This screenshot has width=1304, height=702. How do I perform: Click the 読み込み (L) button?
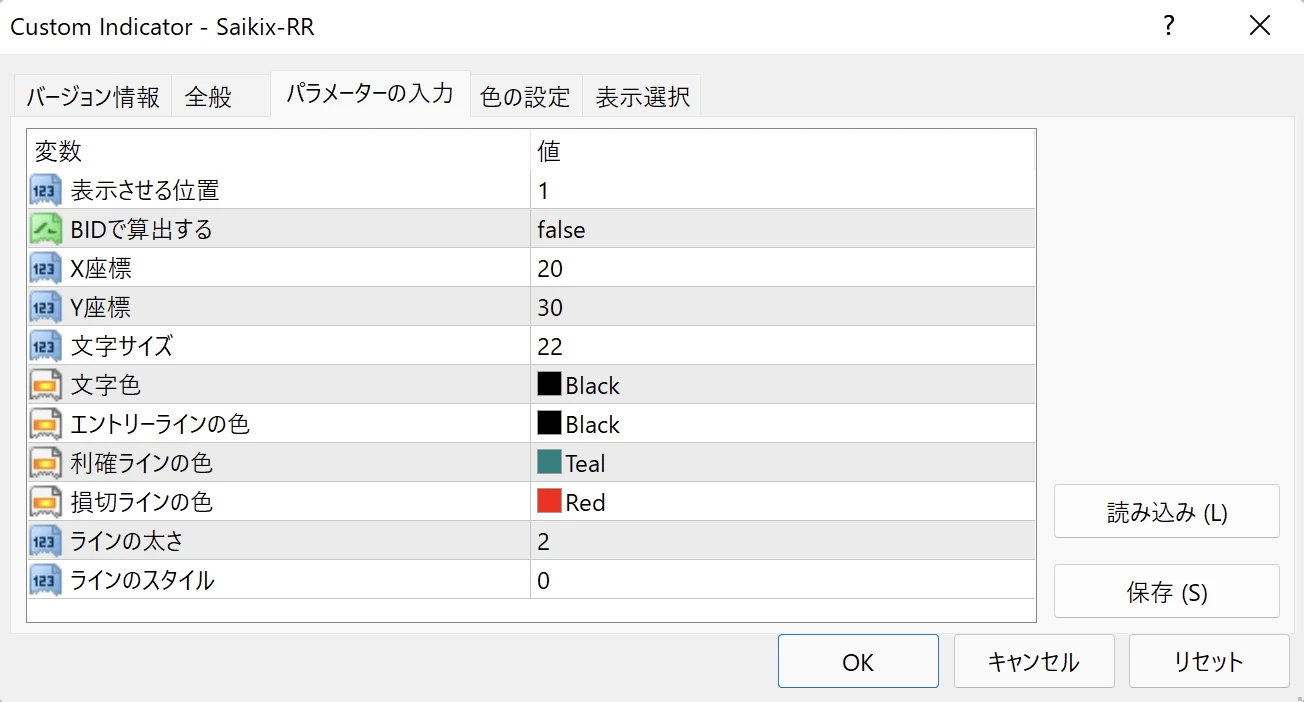point(1166,512)
